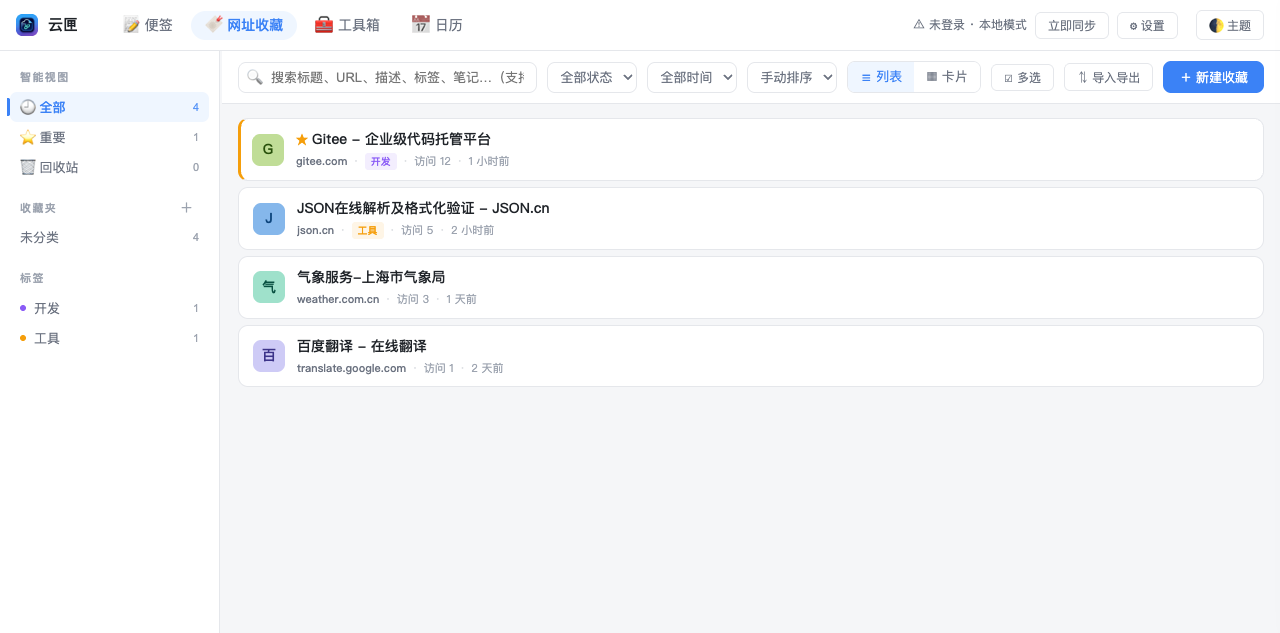Open the 气象服务–上海市气象局 bookmark title
The height and width of the screenshot is (633, 1280).
click(x=371, y=277)
